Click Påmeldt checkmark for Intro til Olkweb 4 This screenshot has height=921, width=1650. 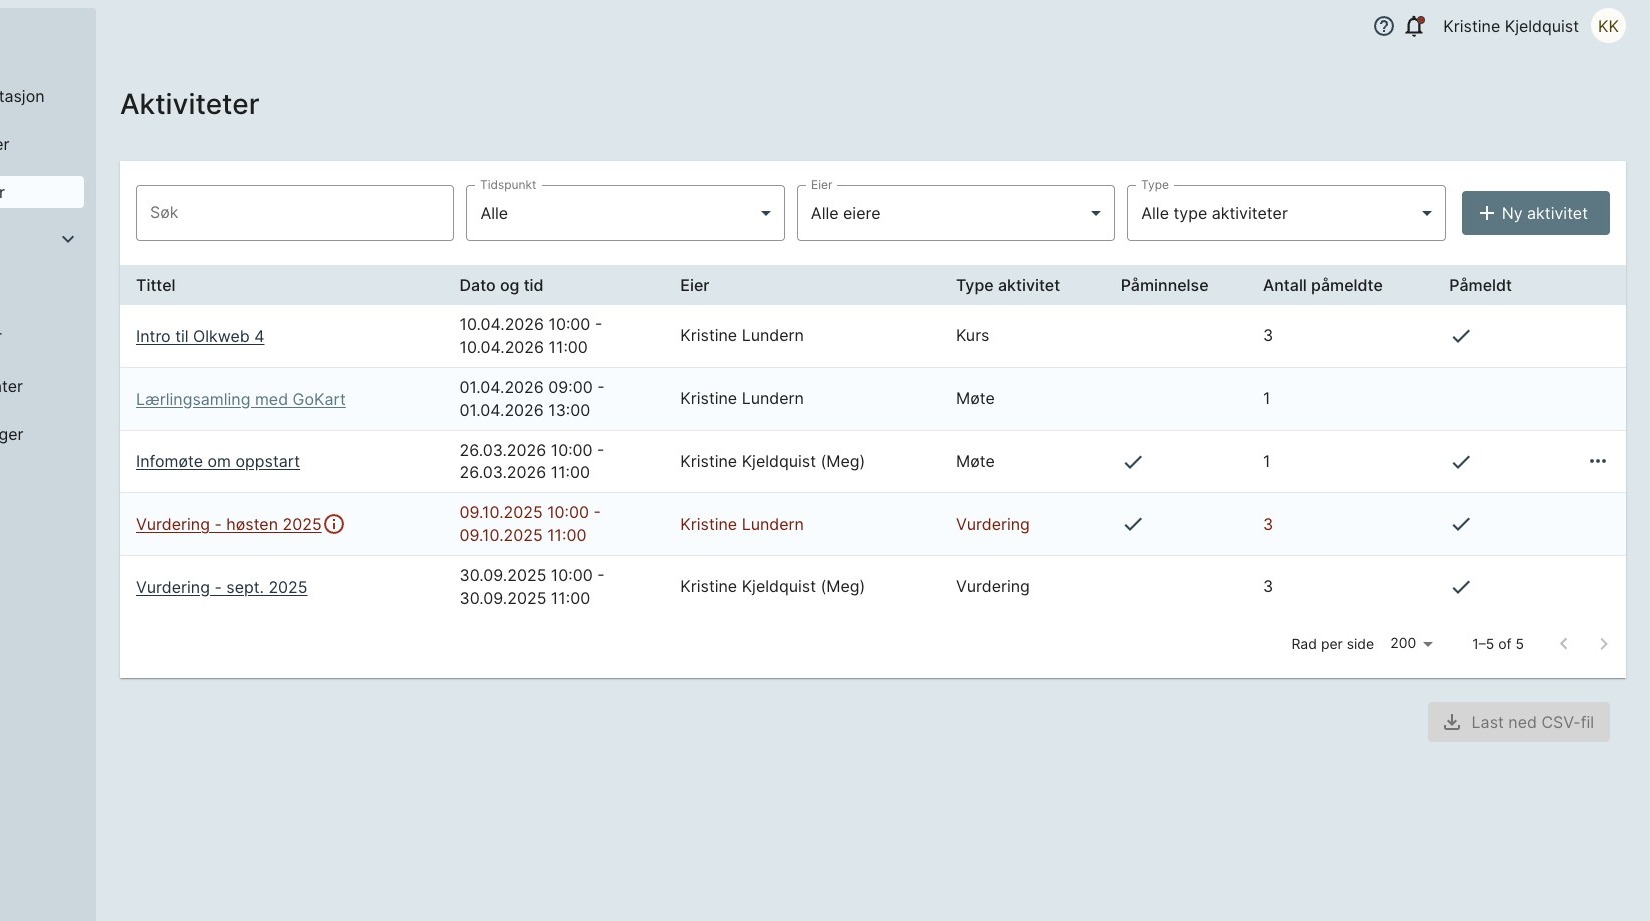click(x=1460, y=336)
